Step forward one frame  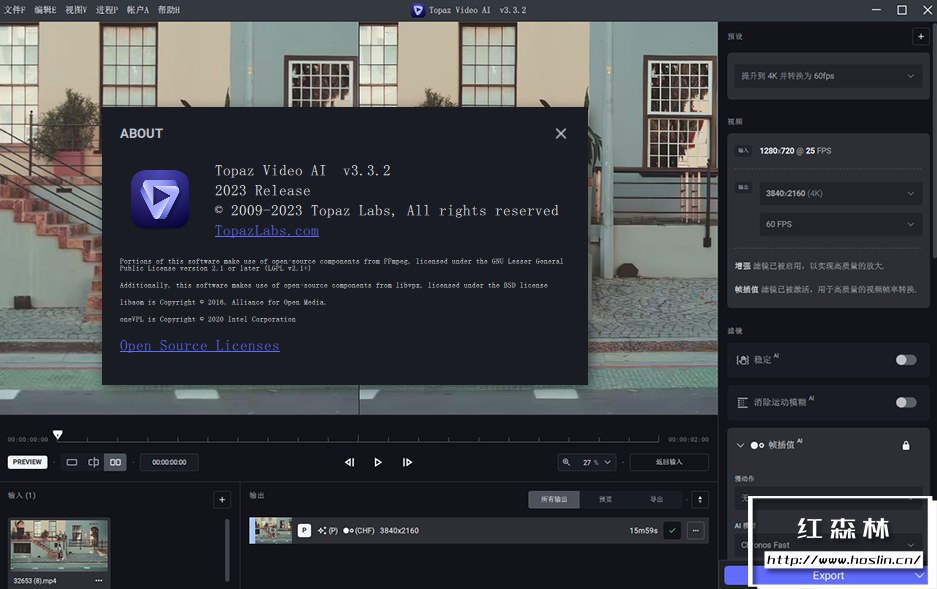[407, 462]
